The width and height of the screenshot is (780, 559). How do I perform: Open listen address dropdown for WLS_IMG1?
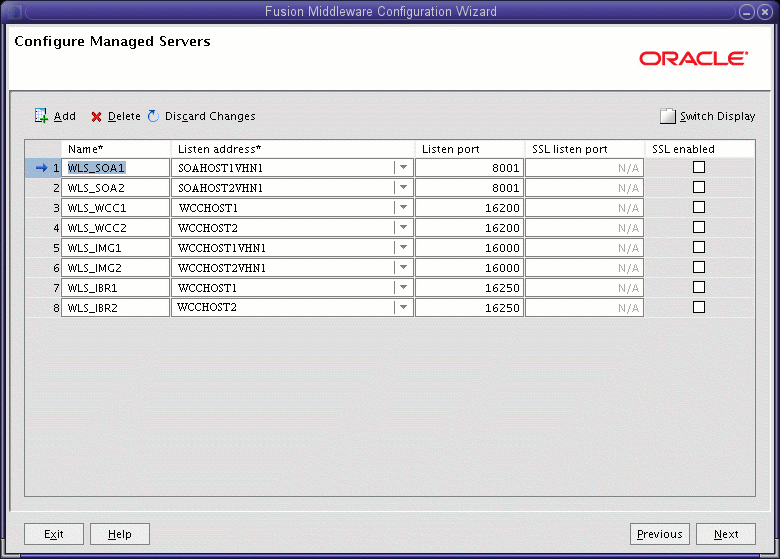[x=403, y=248]
